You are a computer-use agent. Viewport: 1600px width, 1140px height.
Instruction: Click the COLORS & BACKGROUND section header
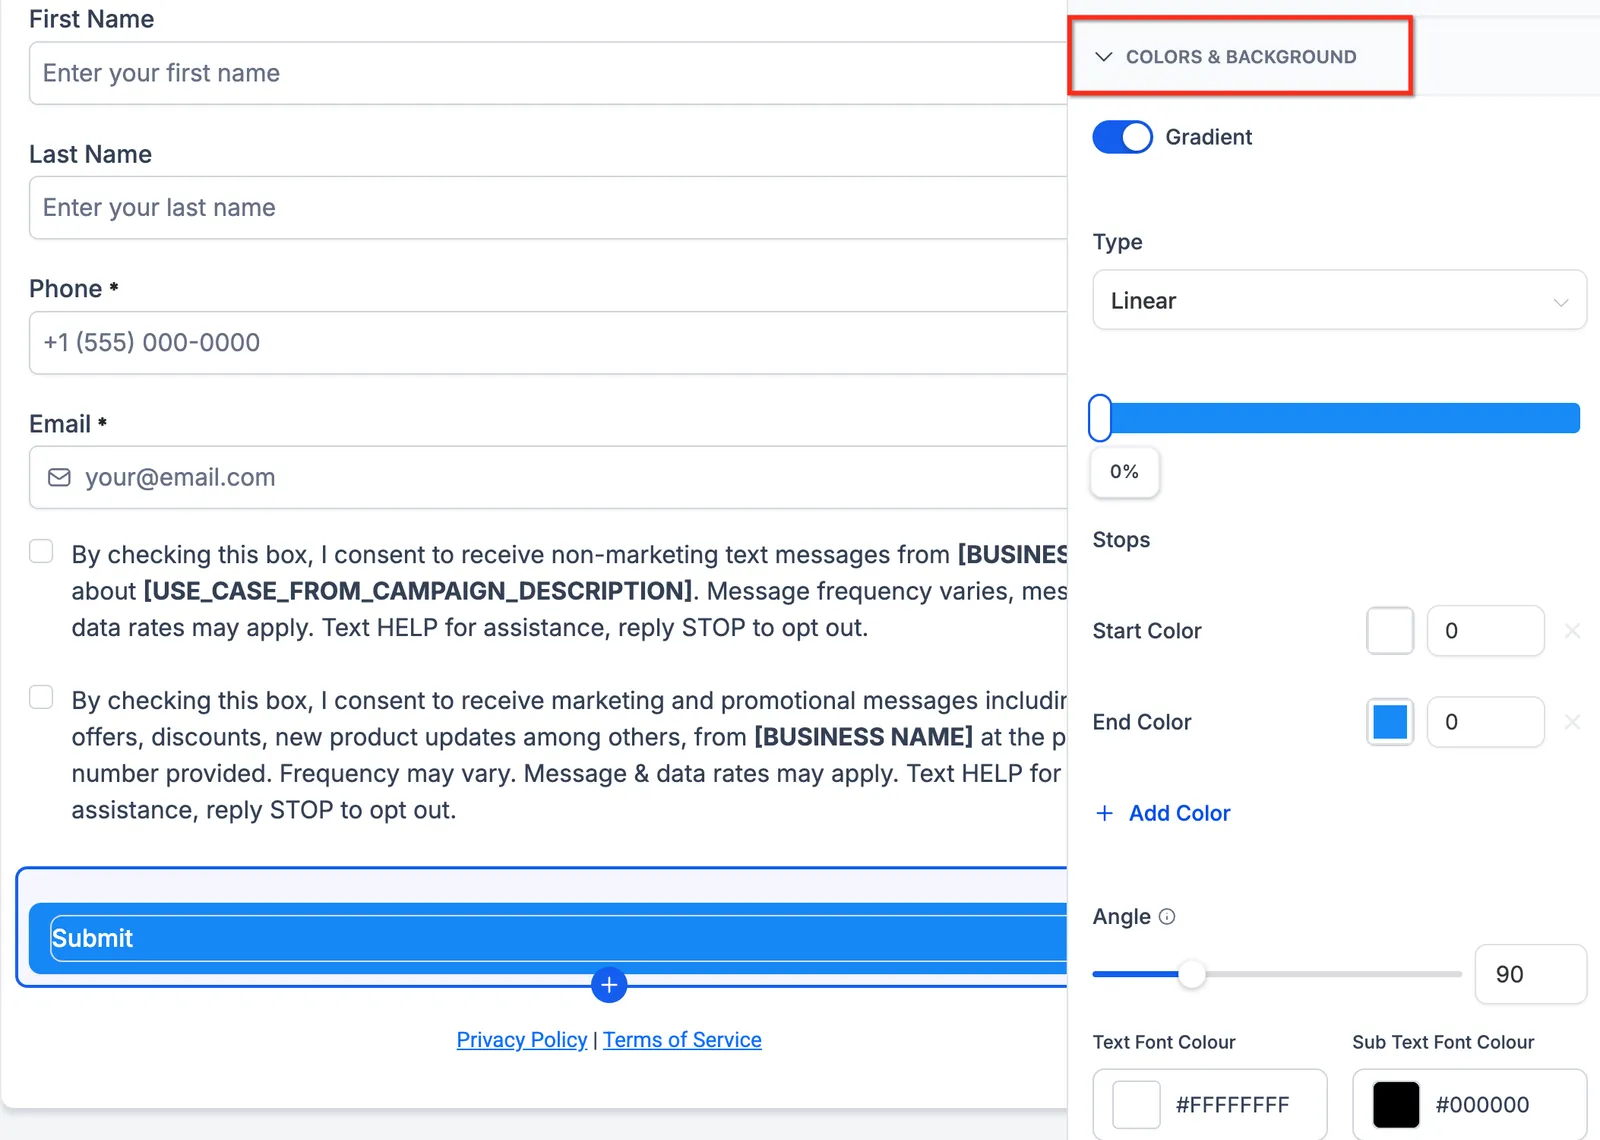pos(1240,57)
